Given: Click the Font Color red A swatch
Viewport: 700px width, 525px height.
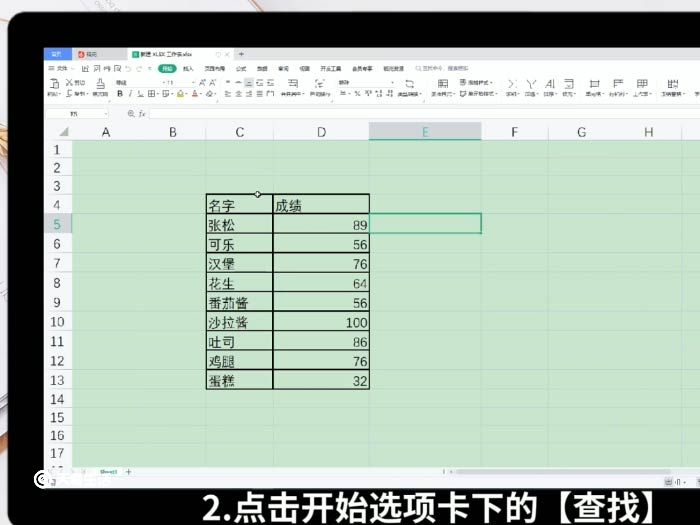Looking at the screenshot, I should tap(195, 94).
